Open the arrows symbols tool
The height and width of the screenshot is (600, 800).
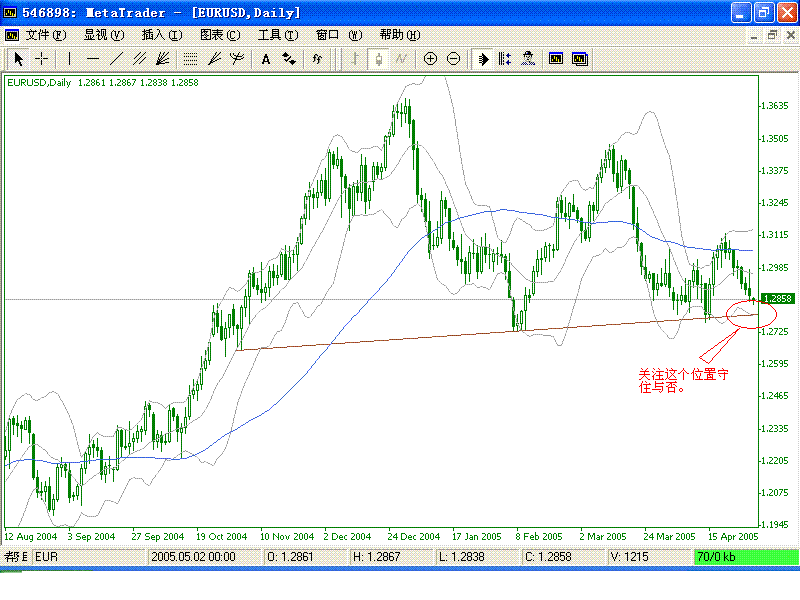click(289, 59)
